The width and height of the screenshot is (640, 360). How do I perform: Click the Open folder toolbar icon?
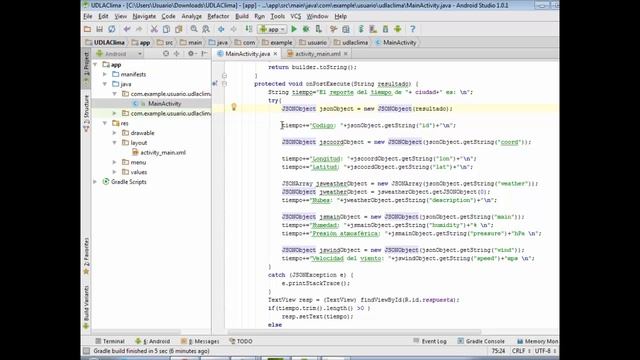(87, 29)
